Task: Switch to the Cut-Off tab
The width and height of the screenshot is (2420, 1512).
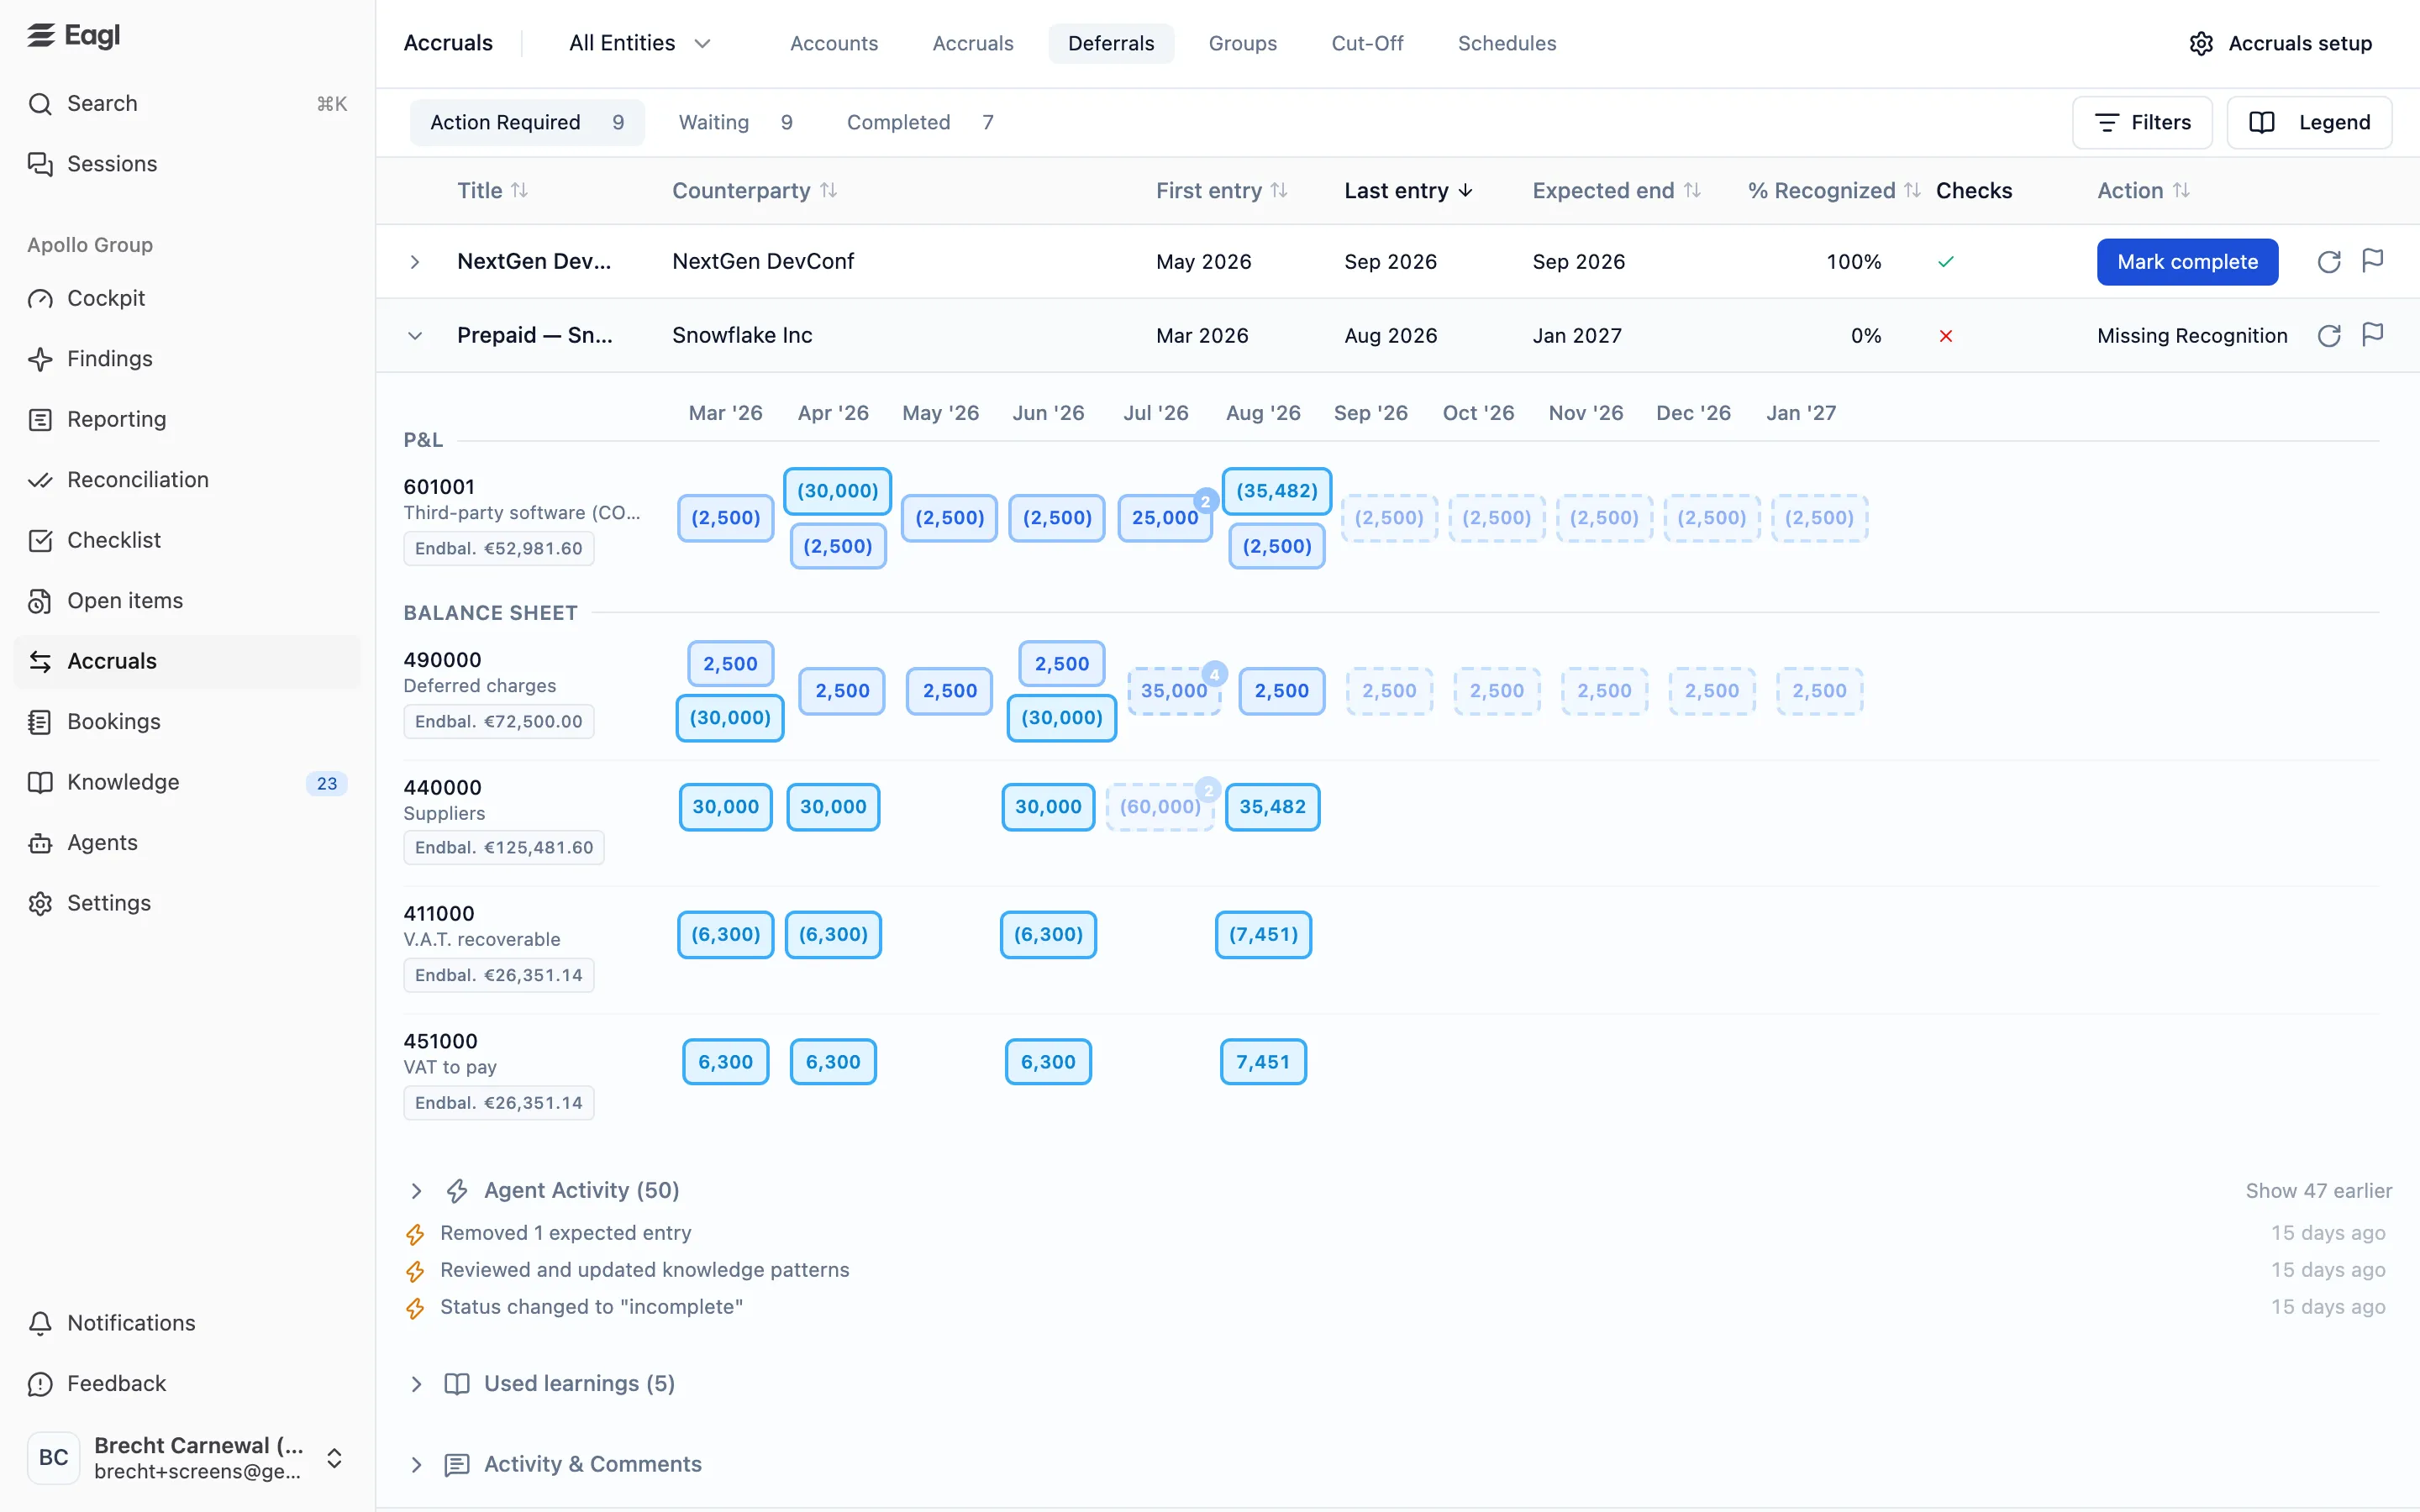Action: (x=1367, y=44)
